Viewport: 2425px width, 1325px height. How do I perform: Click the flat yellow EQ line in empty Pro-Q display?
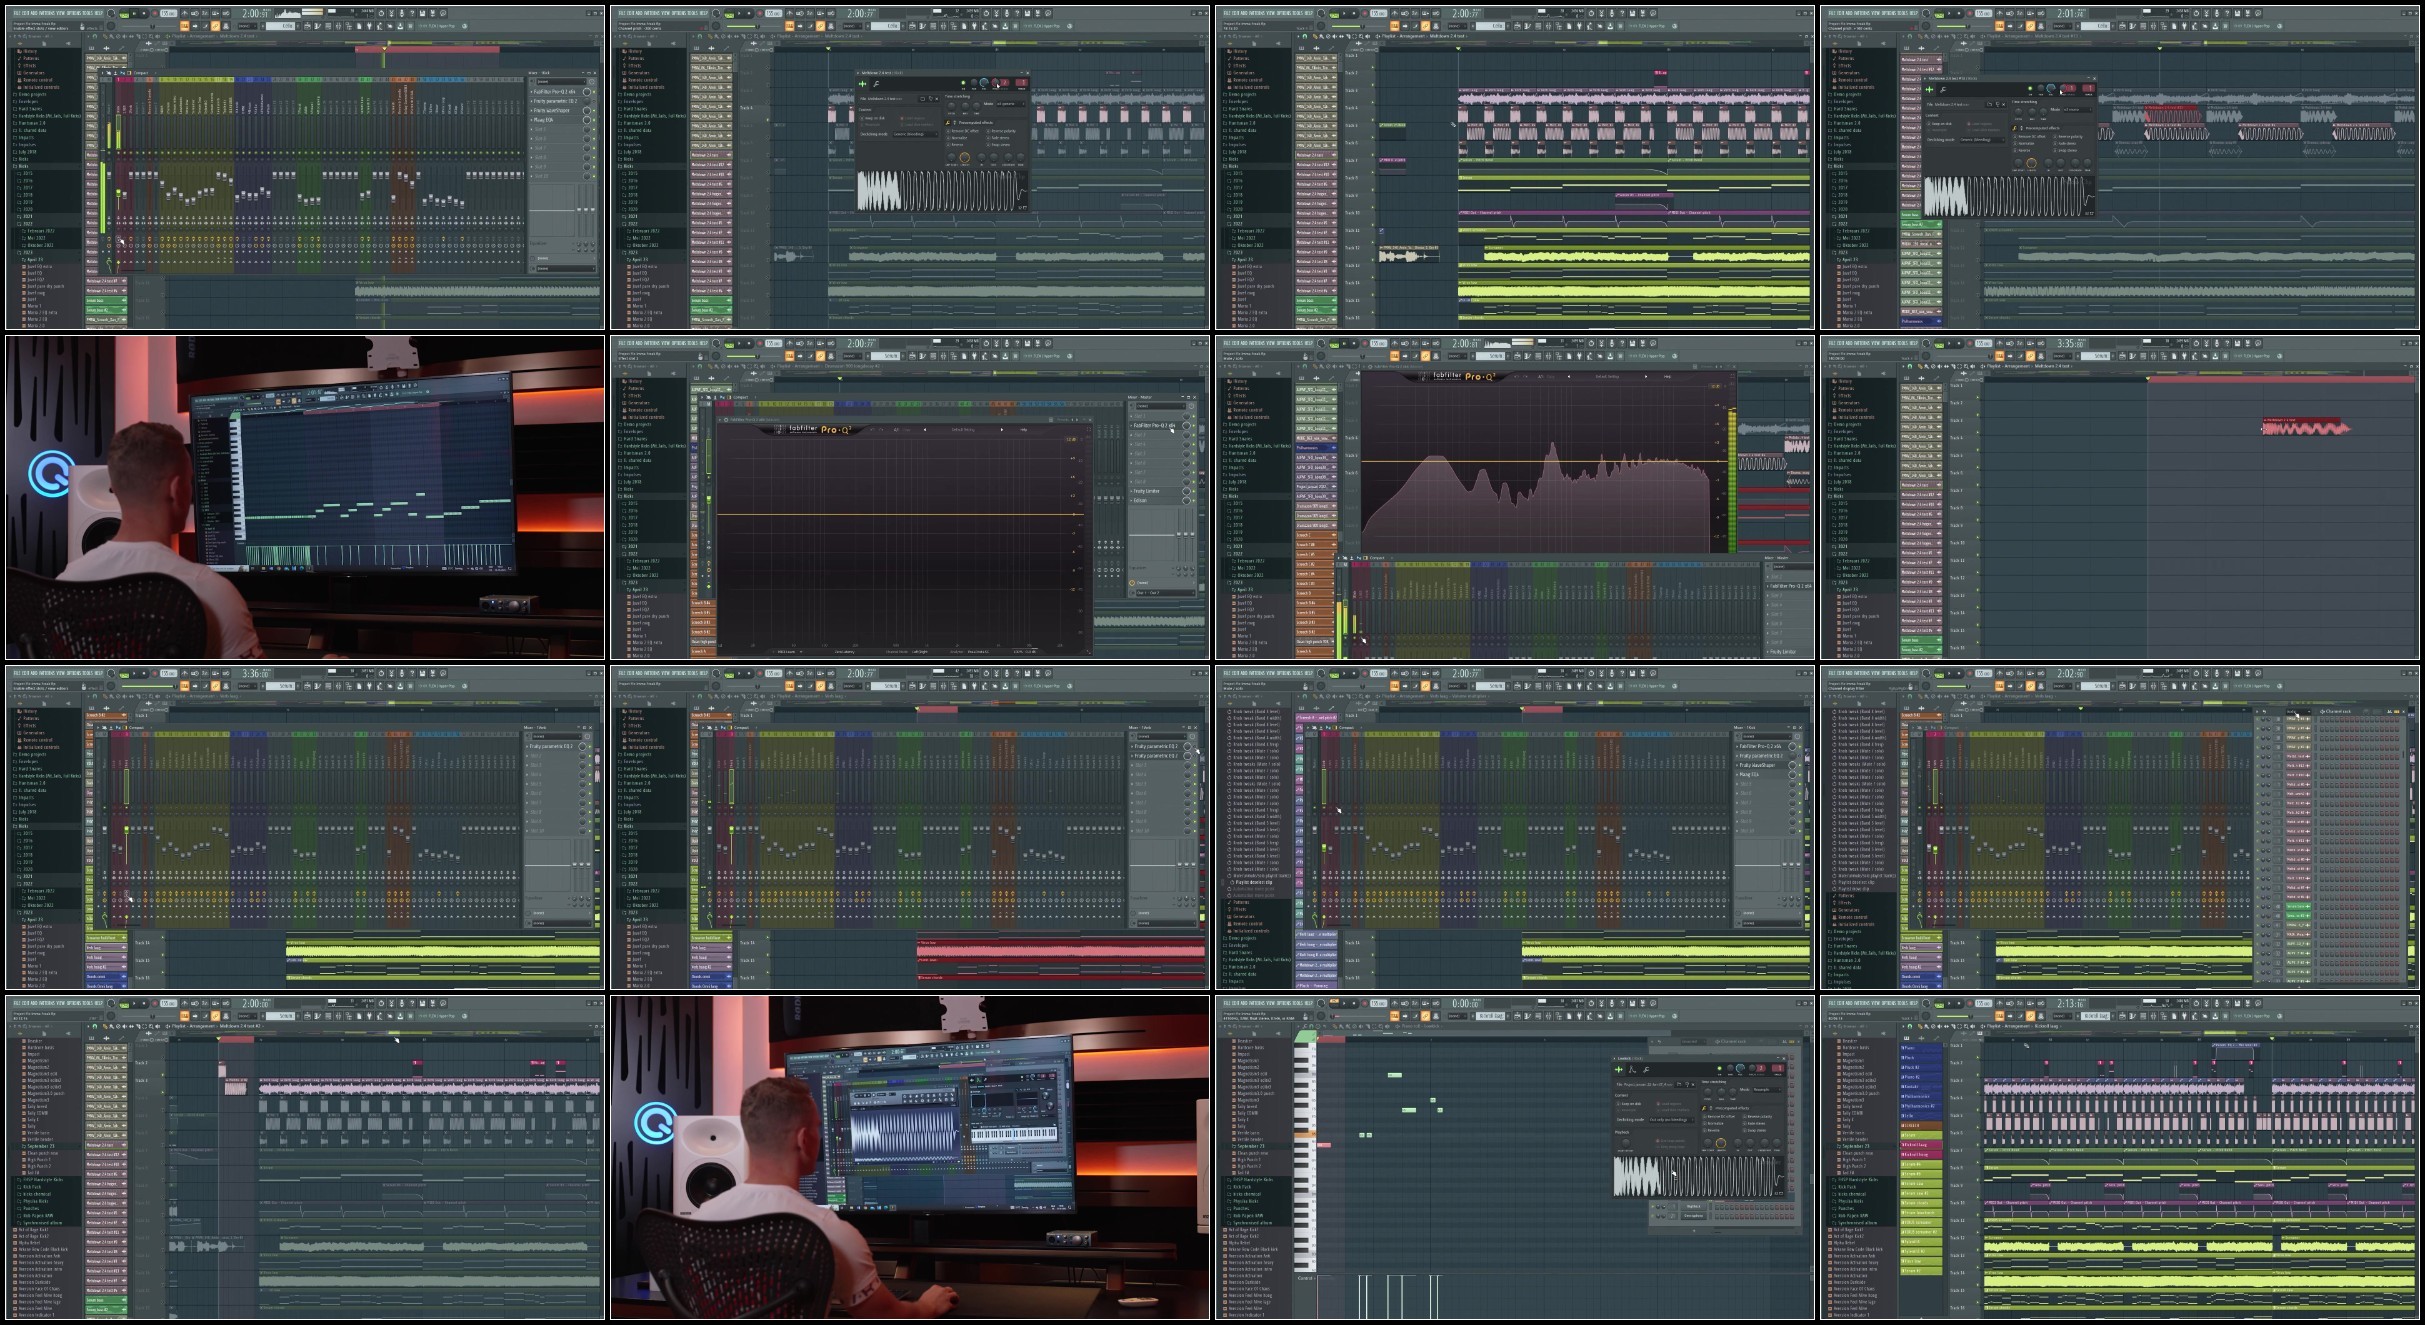pos(901,514)
